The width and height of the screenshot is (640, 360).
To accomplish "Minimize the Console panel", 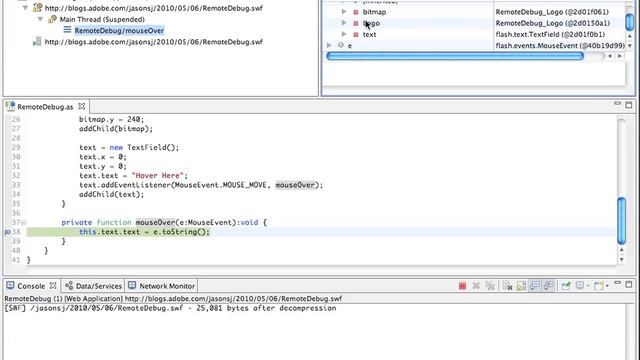I will 618,283.
